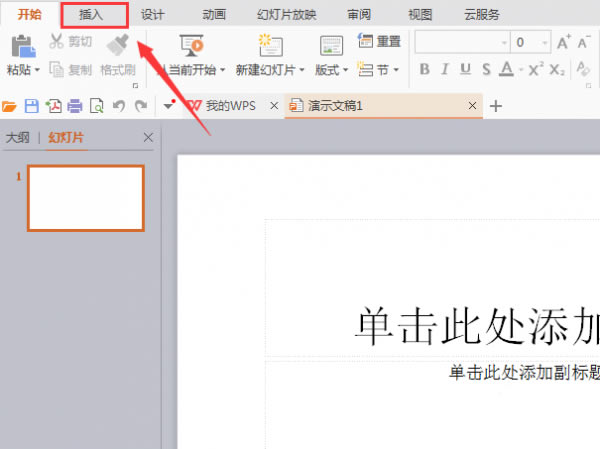Select slide 1 thumbnail
The width and height of the screenshot is (600, 449).
pos(86,198)
